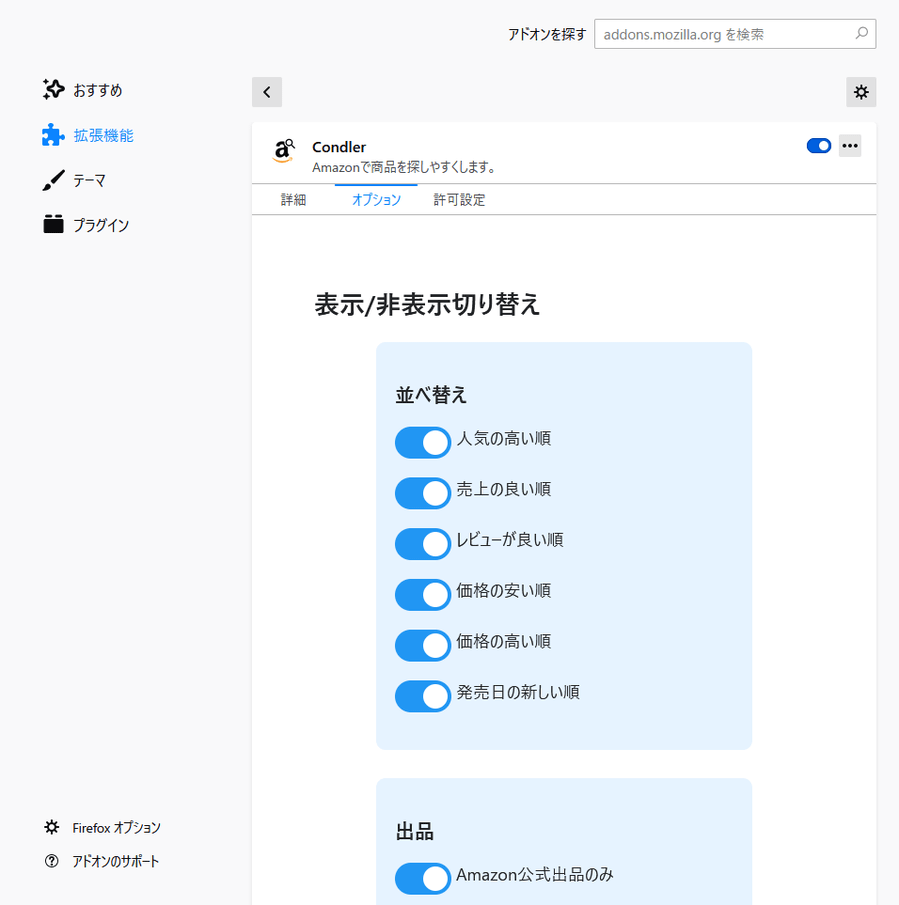
Task: Click the 出品 section title
Action: (x=414, y=832)
